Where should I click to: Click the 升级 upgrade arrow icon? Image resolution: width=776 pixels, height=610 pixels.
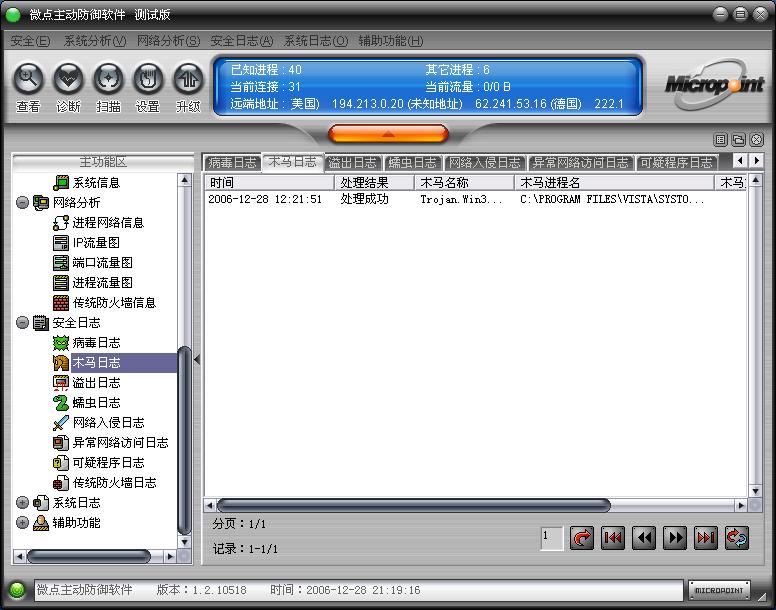188,79
